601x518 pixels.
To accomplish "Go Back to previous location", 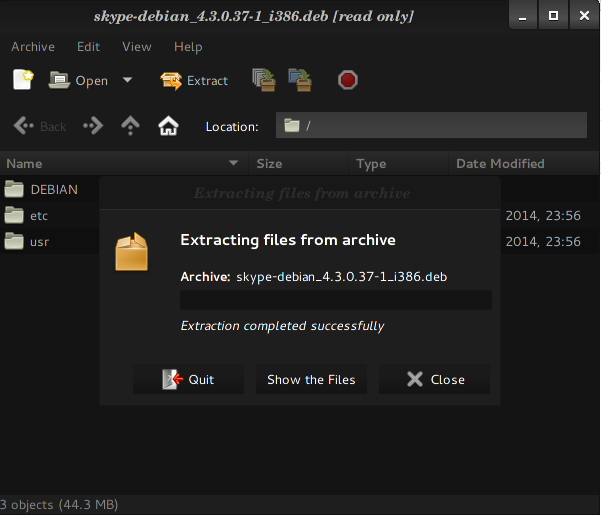I will pos(39,126).
